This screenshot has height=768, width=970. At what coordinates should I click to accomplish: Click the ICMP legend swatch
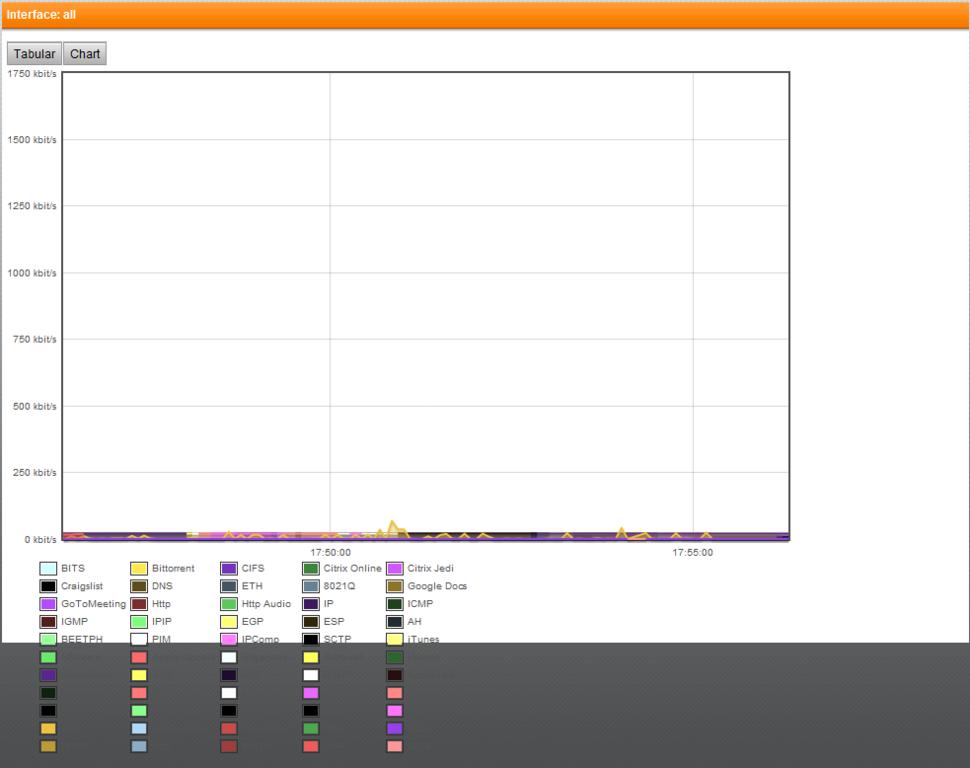point(395,605)
